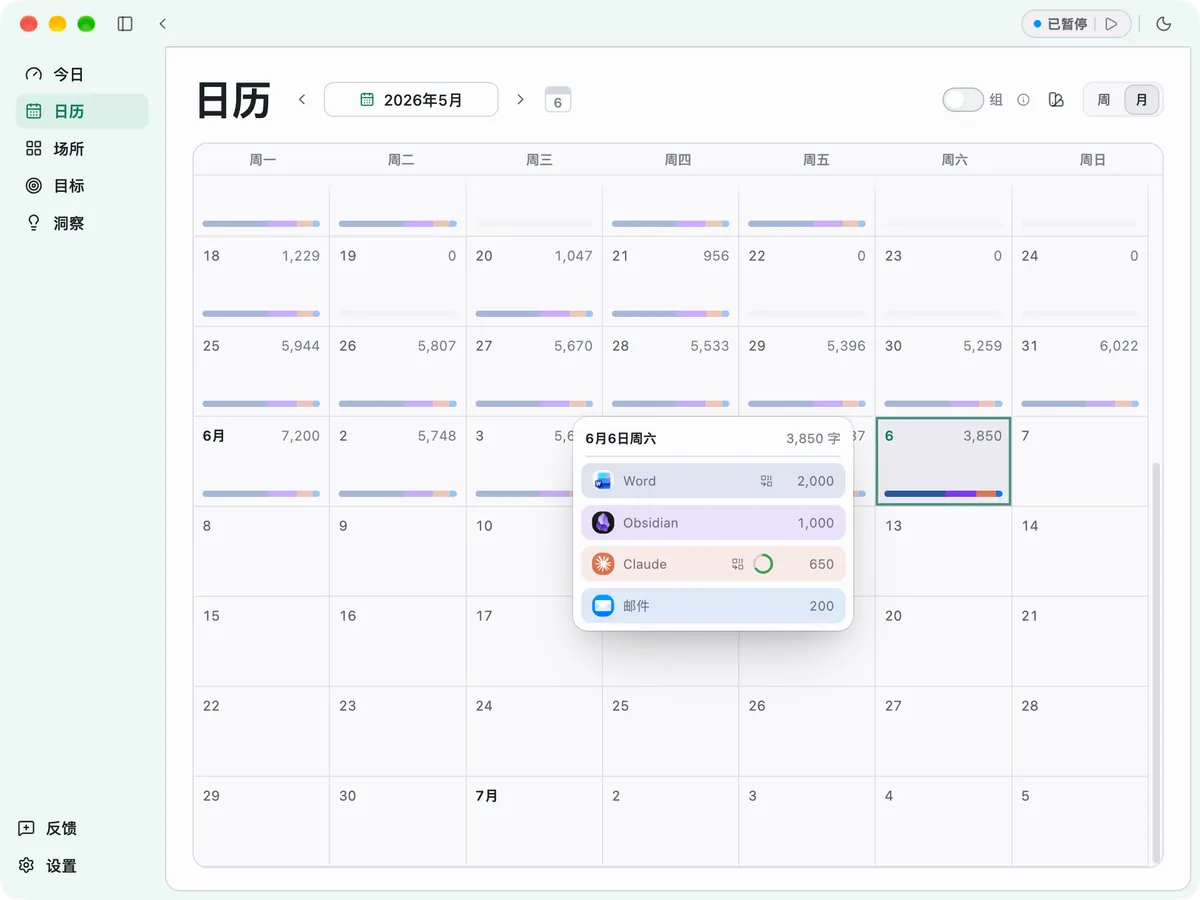Viewport: 1200px width, 900px height.
Task: Open 场所 in the sidebar
Action: [x=82, y=149]
